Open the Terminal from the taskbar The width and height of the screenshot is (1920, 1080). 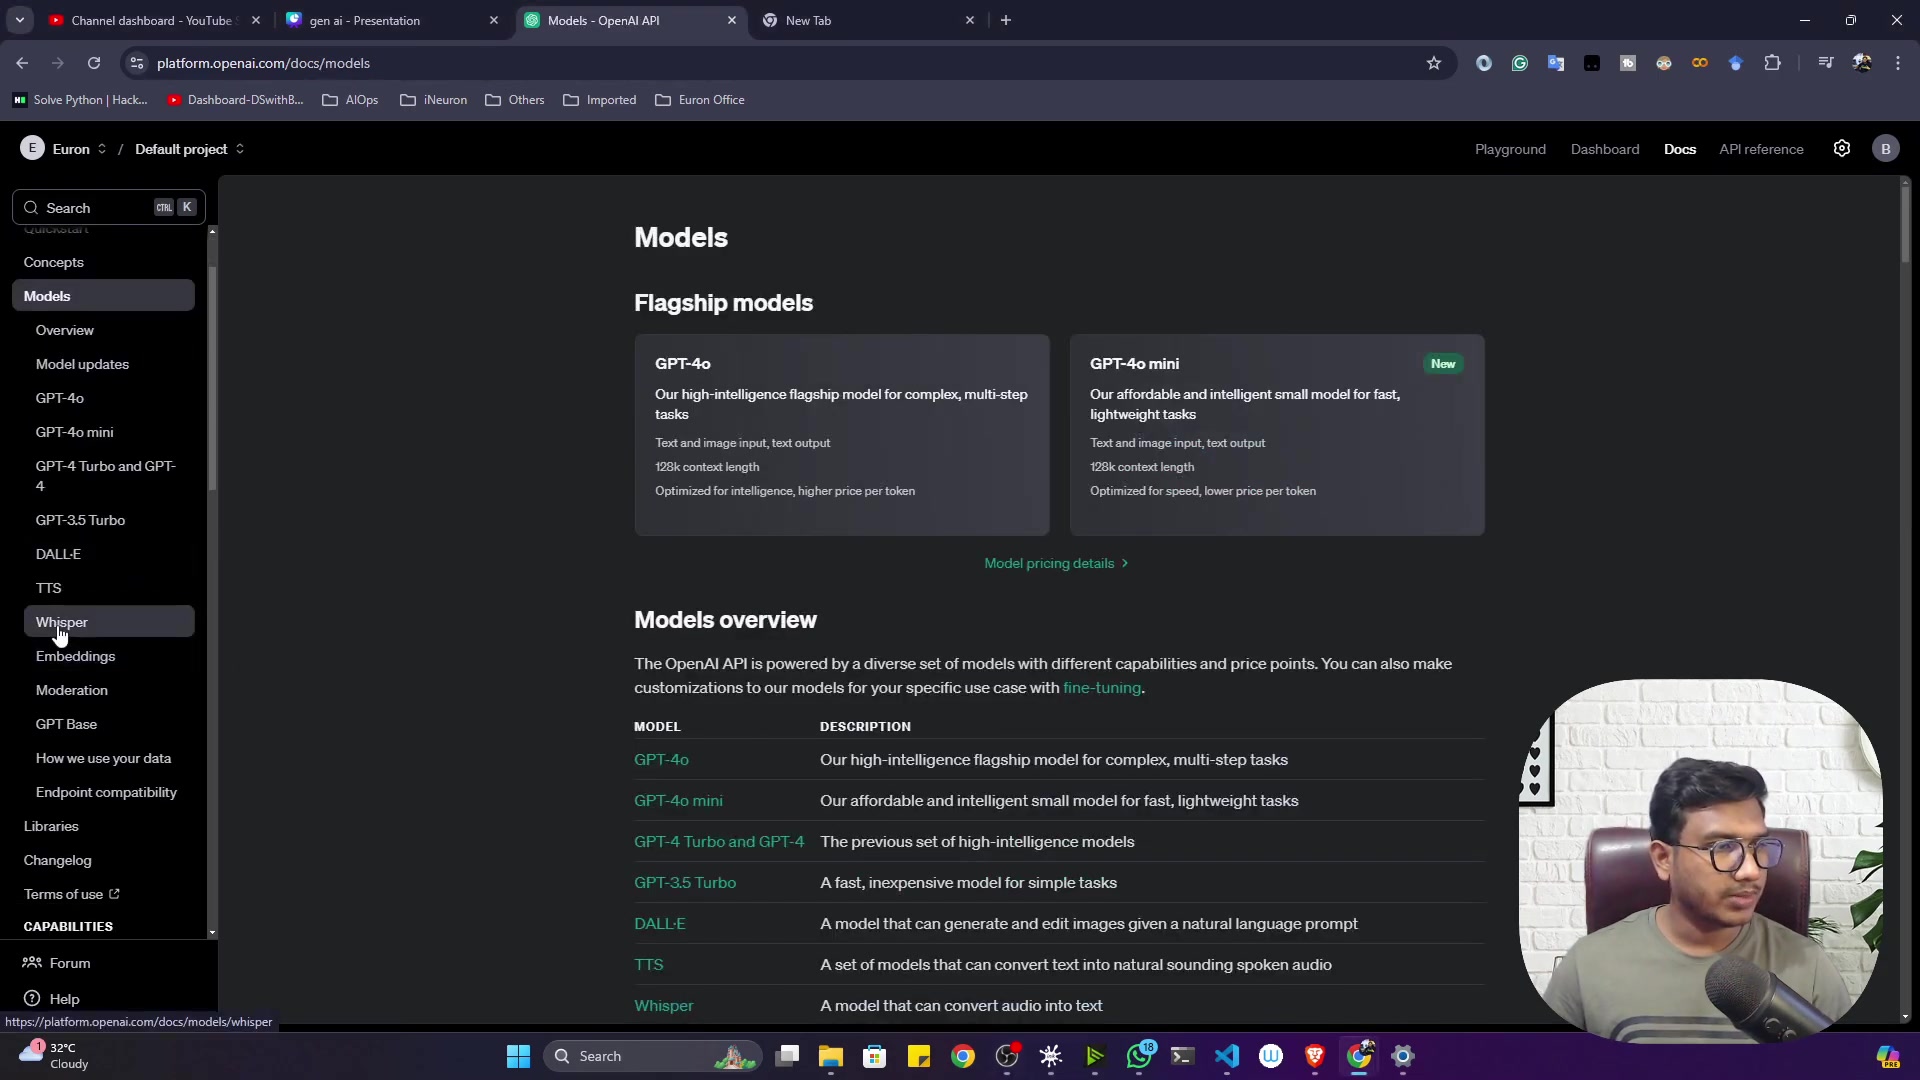click(x=1183, y=1056)
